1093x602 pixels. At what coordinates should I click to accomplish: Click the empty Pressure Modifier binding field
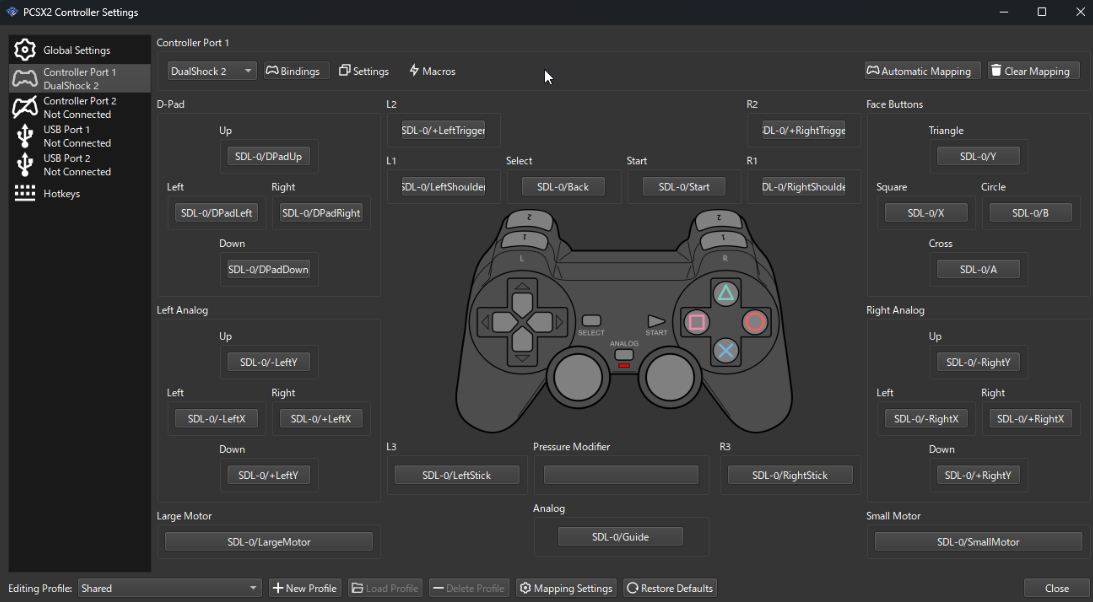tap(620, 474)
